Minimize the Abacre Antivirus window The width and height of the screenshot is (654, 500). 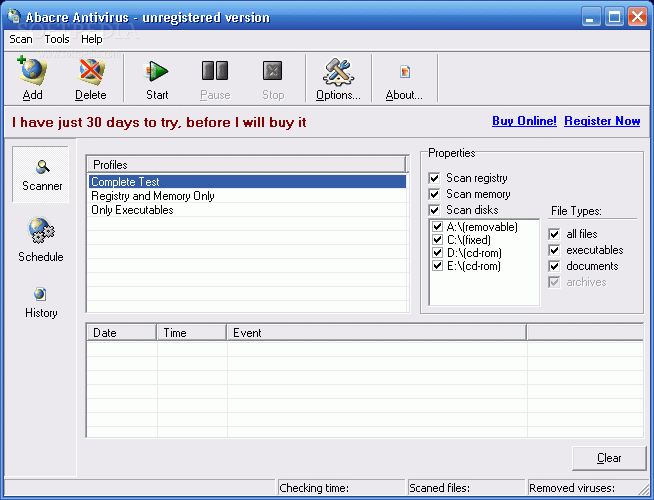[x=591, y=17]
